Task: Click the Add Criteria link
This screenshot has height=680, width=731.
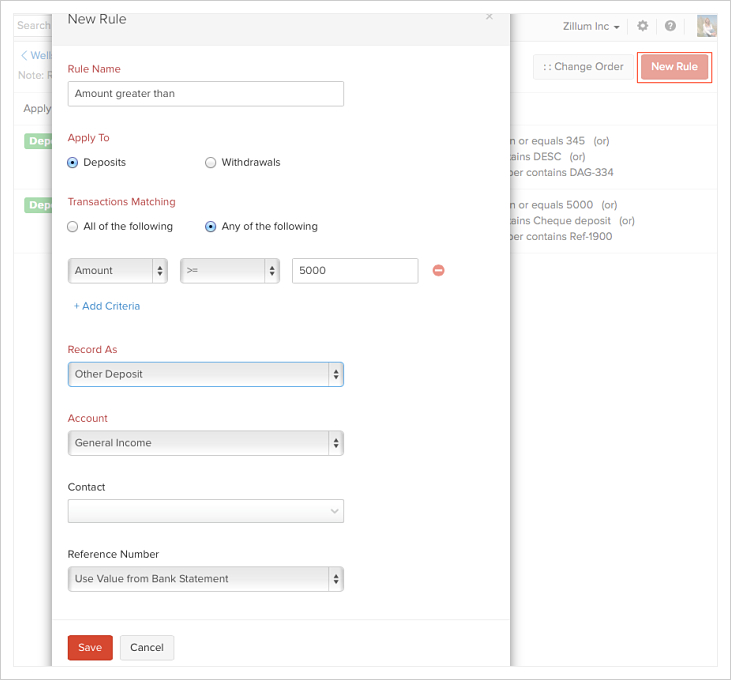Action: click(107, 306)
